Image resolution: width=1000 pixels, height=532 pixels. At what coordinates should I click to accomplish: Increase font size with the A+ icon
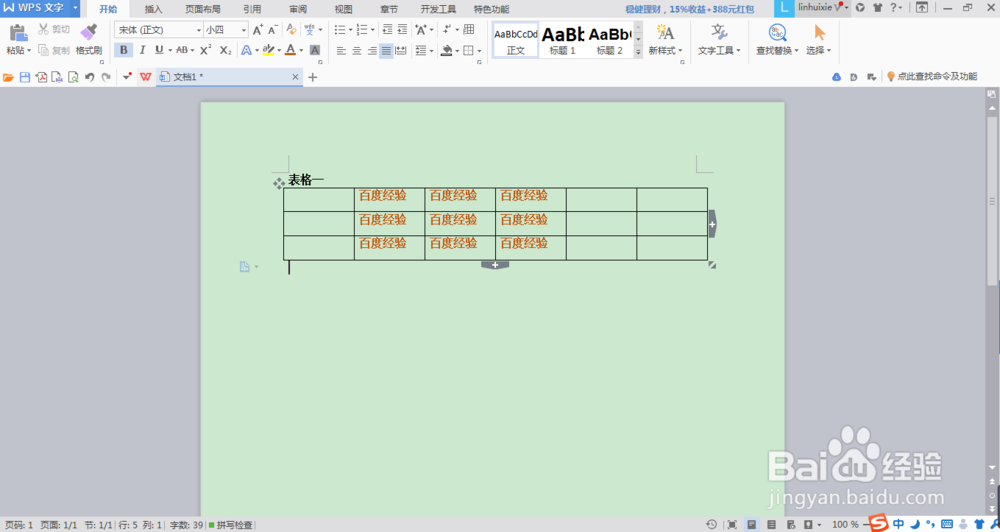pyautogui.click(x=257, y=30)
